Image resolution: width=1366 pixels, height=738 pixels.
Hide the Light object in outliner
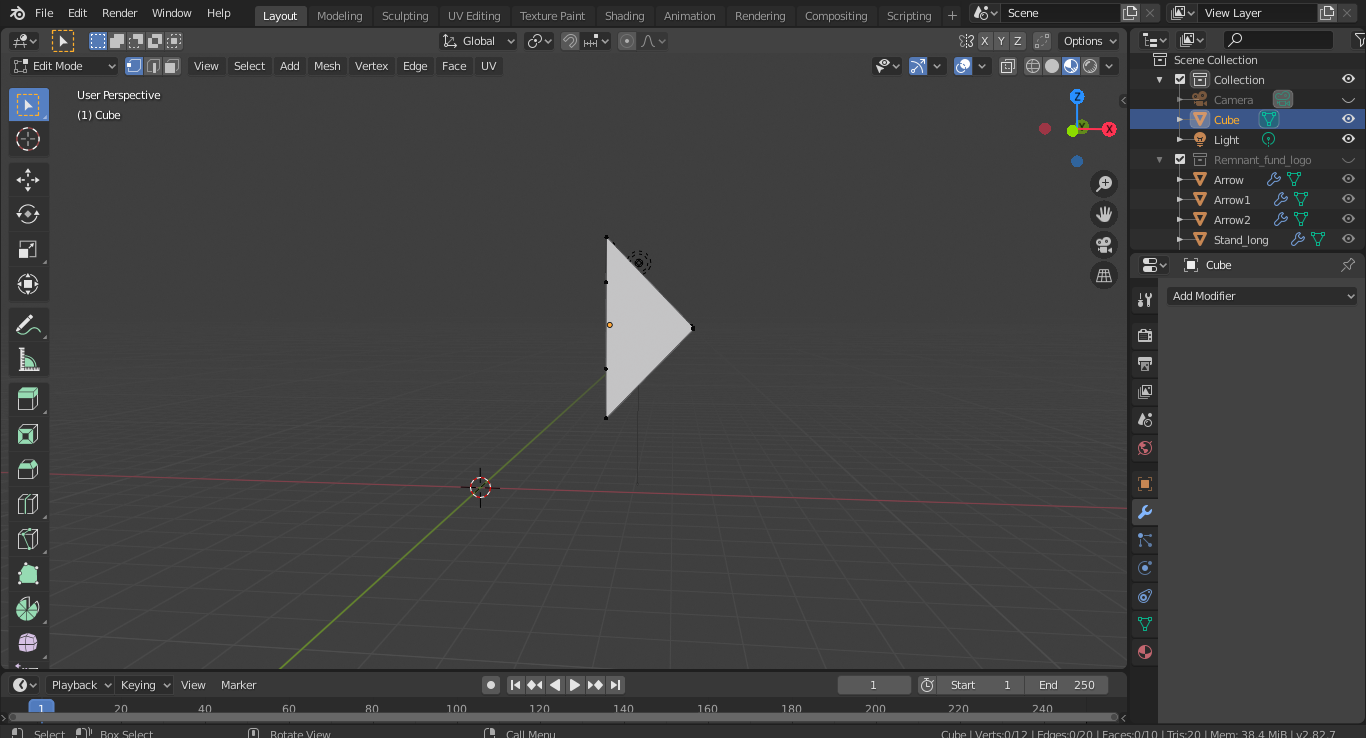(1348, 139)
